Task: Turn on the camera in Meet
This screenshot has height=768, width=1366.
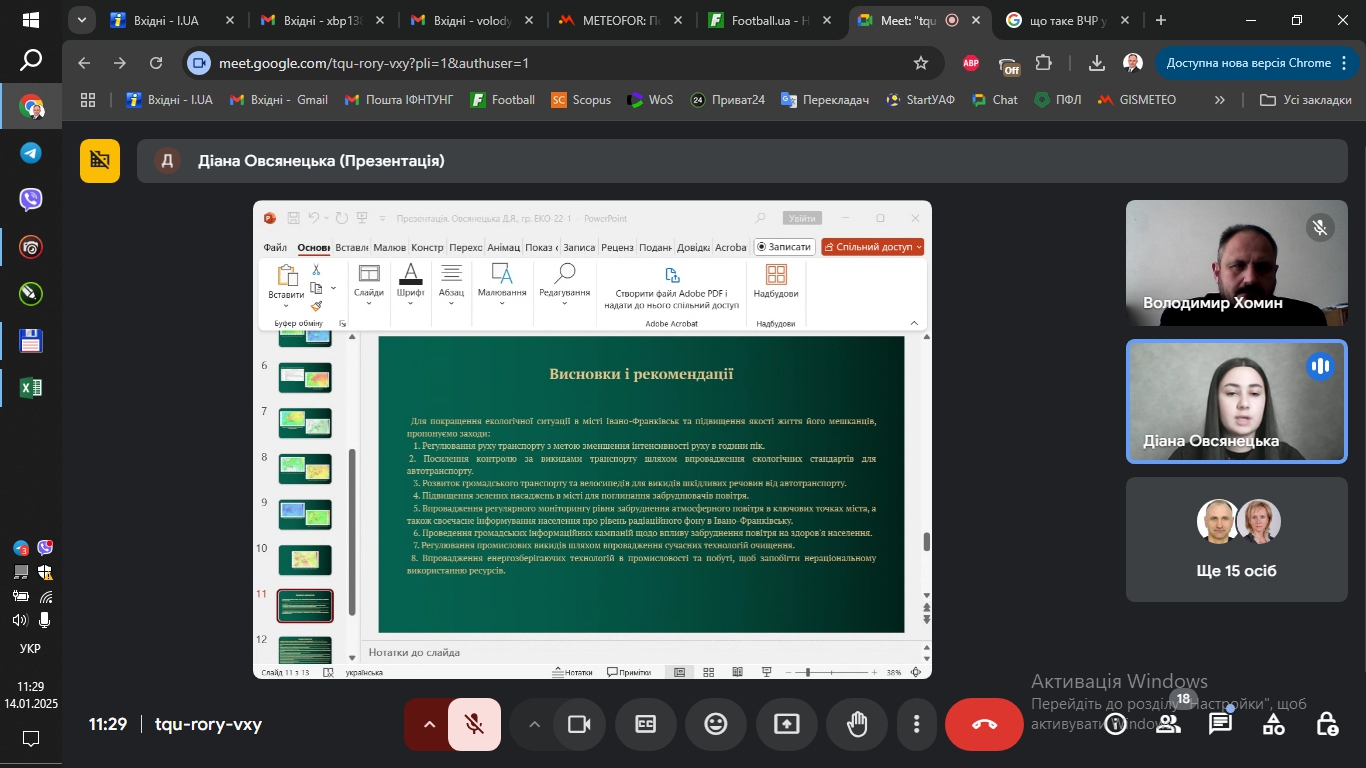Action: 580,724
